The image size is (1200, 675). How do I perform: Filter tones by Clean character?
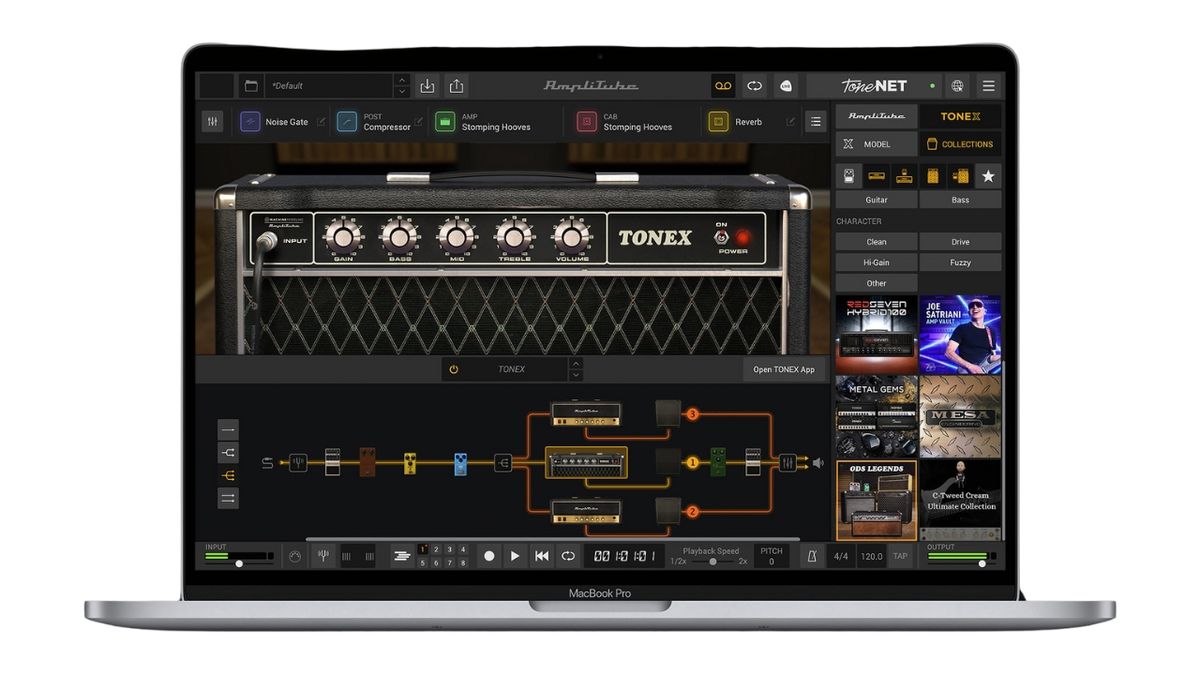pos(875,241)
